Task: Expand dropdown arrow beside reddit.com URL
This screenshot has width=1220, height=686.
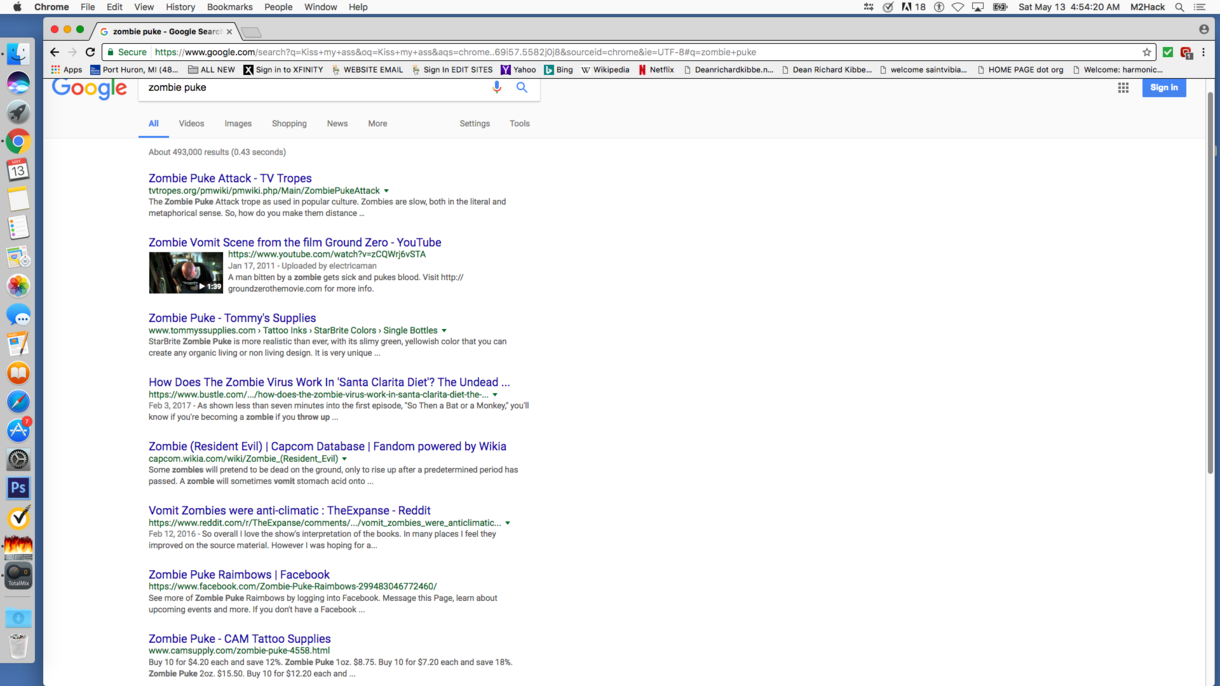Action: [x=508, y=523]
